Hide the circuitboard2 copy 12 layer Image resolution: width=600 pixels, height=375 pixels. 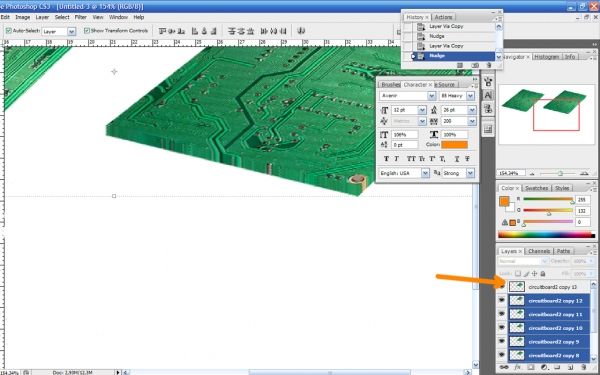pos(502,300)
